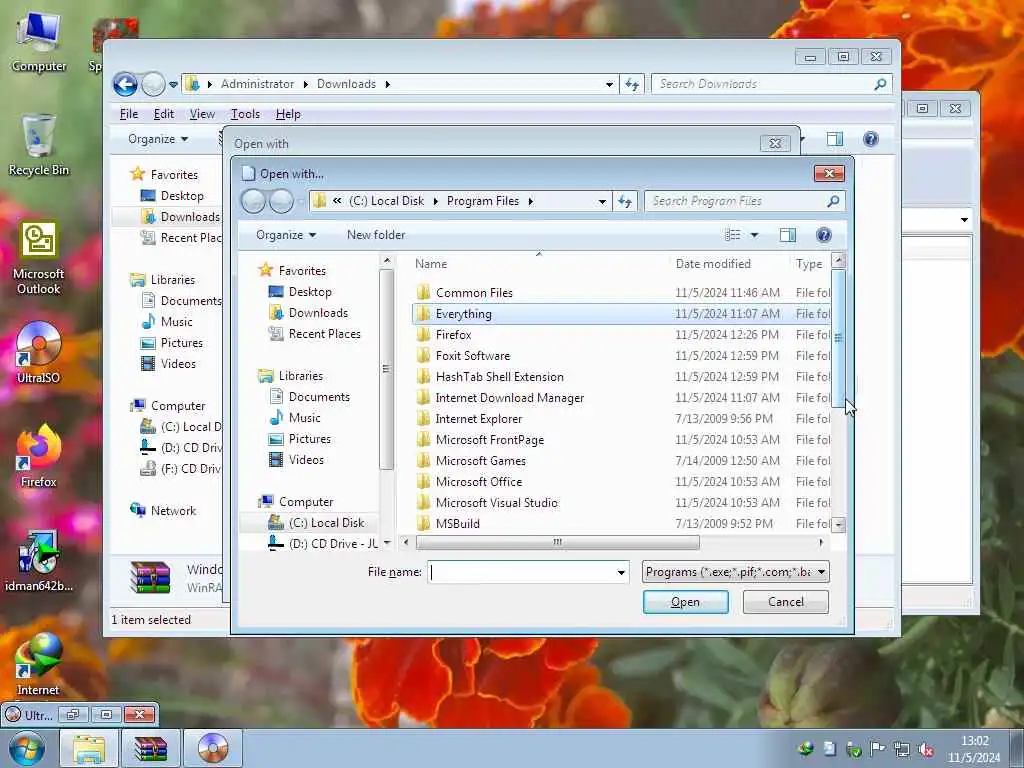Viewport: 1024px width, 768px height.
Task: Select Desktop under Favorites in dialog
Action: tap(310, 292)
